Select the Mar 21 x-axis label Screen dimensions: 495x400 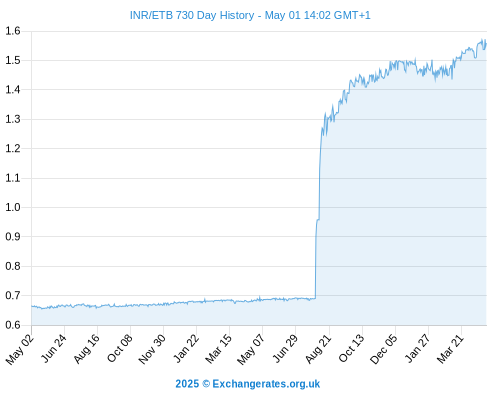(x=450, y=349)
